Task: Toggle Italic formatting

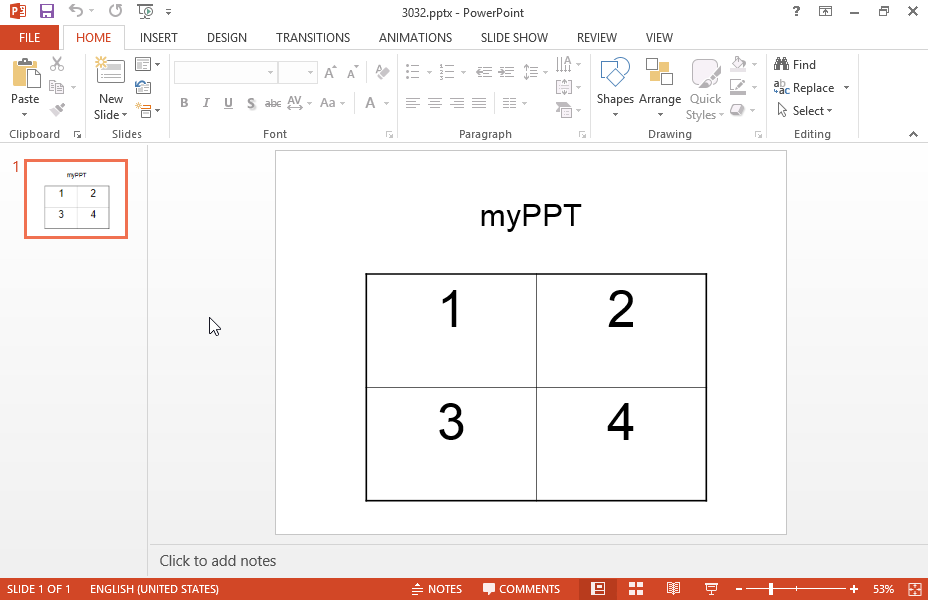Action: tap(206, 103)
